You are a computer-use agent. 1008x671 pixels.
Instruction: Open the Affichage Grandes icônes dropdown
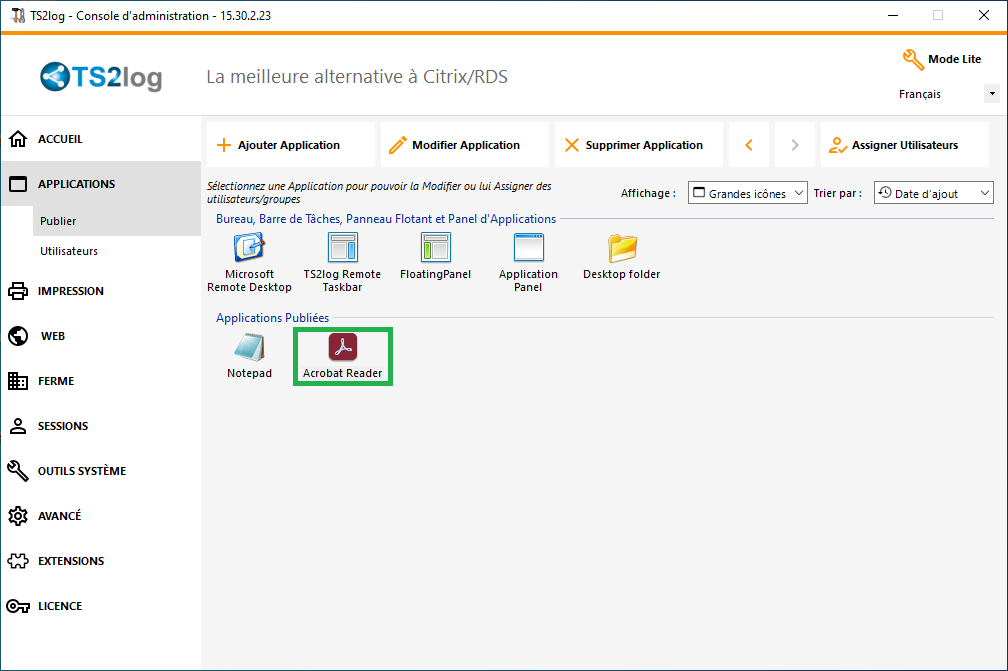[x=748, y=193]
